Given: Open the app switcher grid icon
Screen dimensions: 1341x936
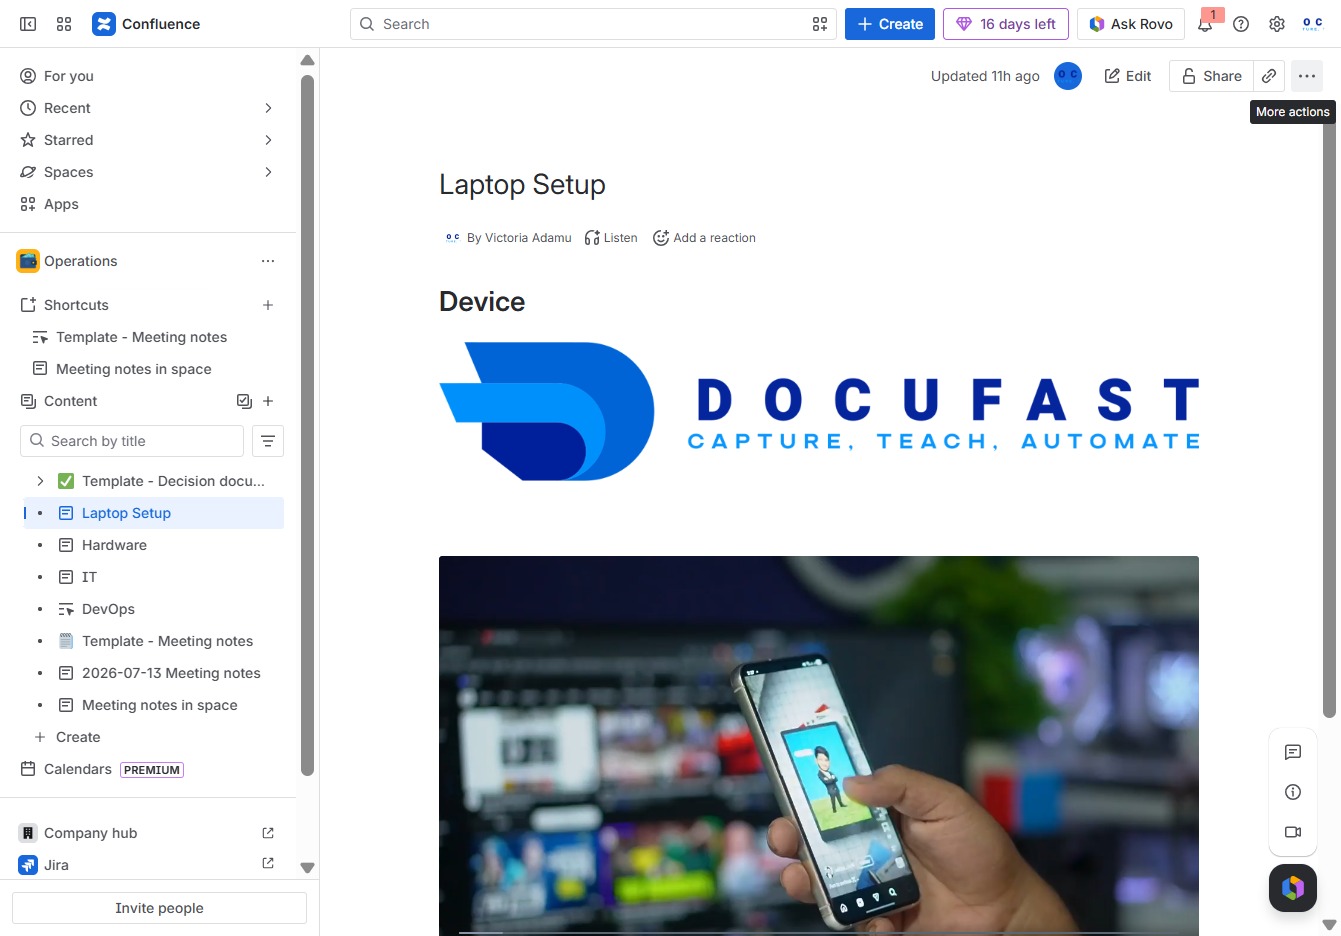Looking at the screenshot, I should tap(64, 24).
